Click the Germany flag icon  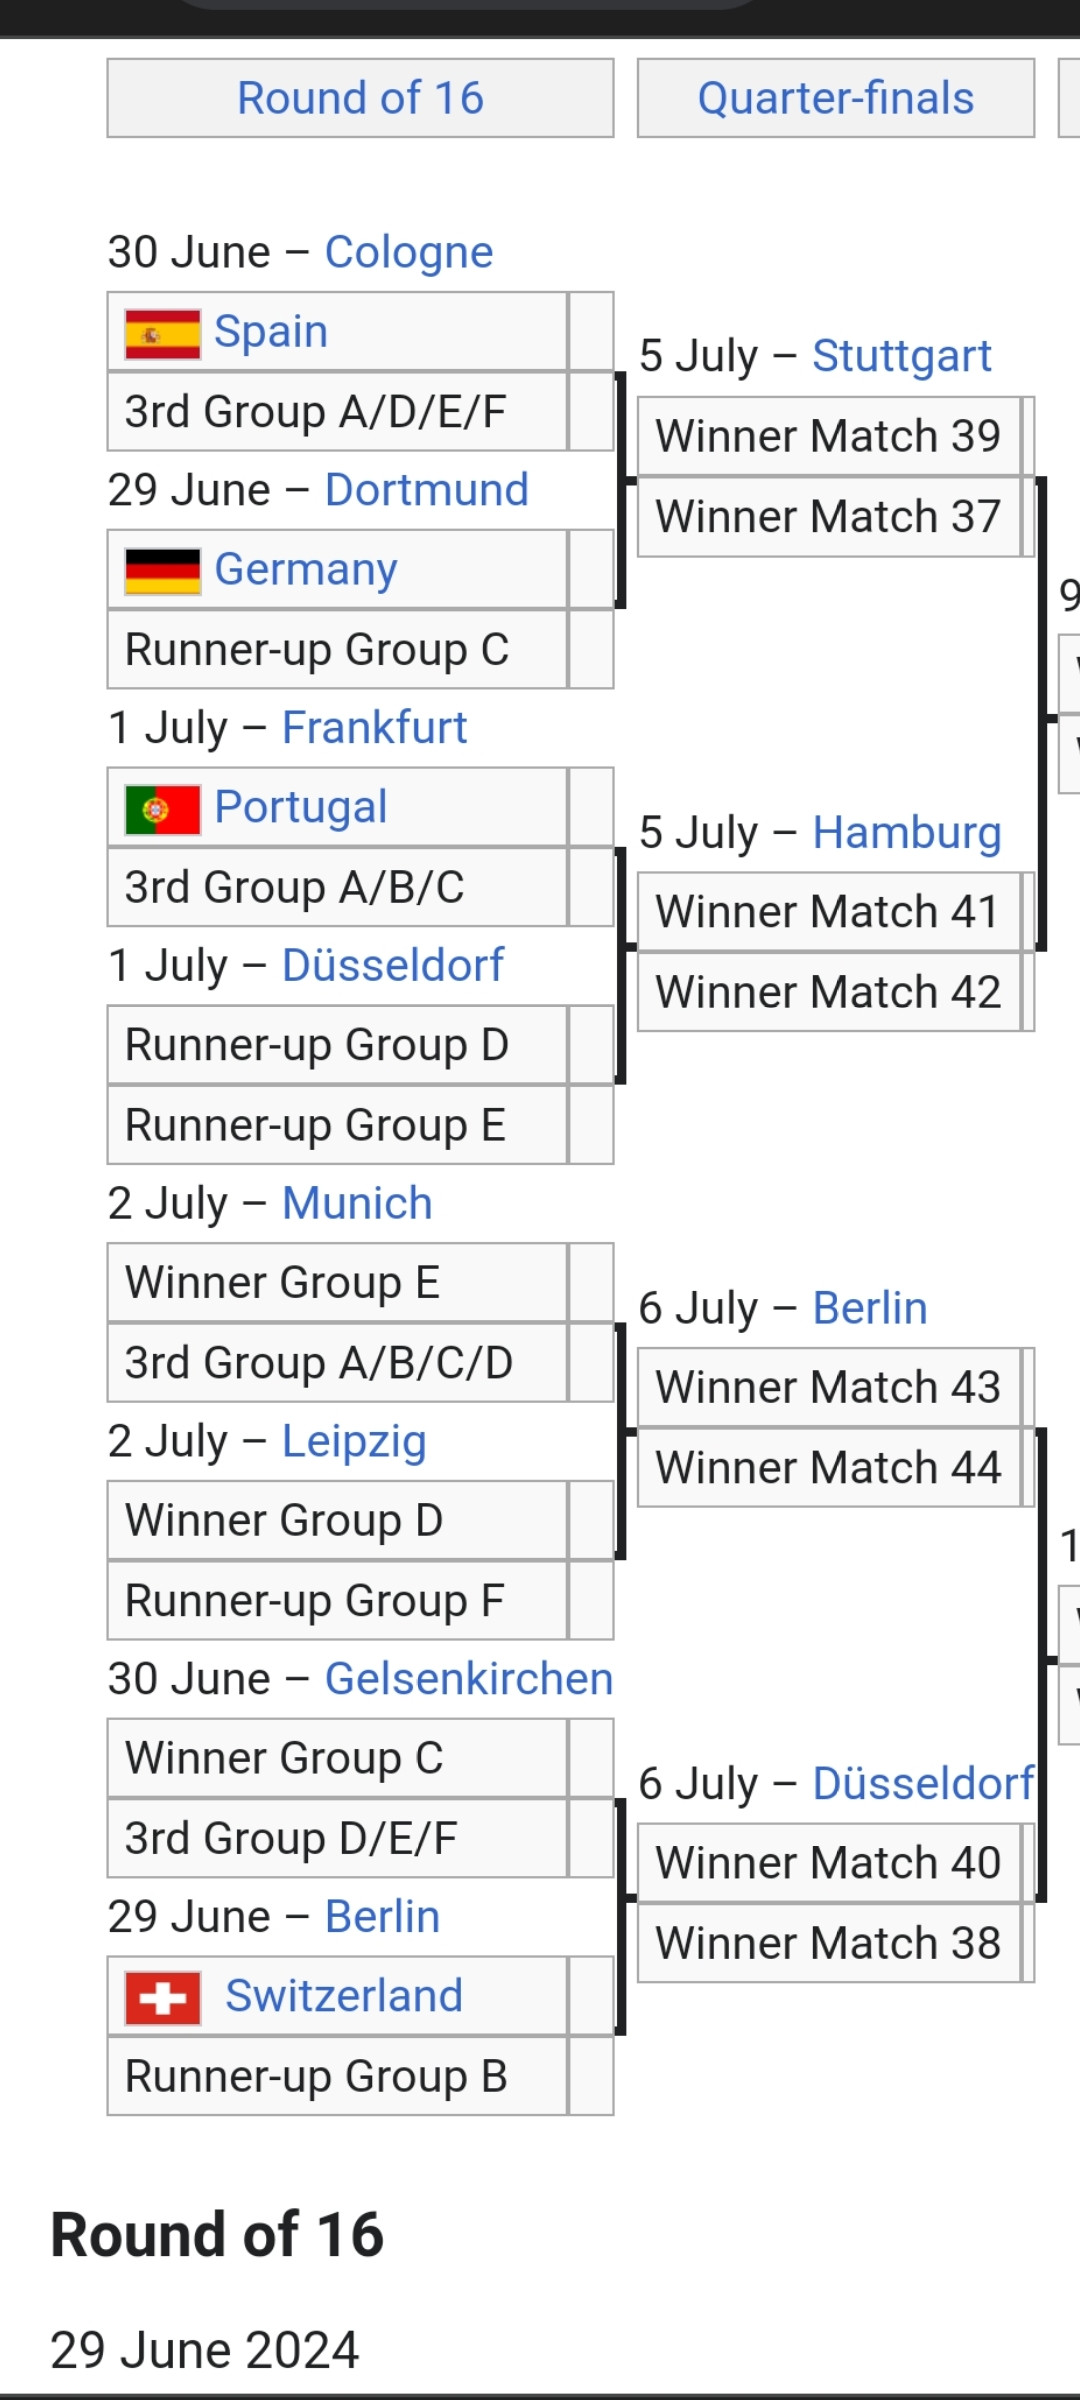pyautogui.click(x=163, y=571)
